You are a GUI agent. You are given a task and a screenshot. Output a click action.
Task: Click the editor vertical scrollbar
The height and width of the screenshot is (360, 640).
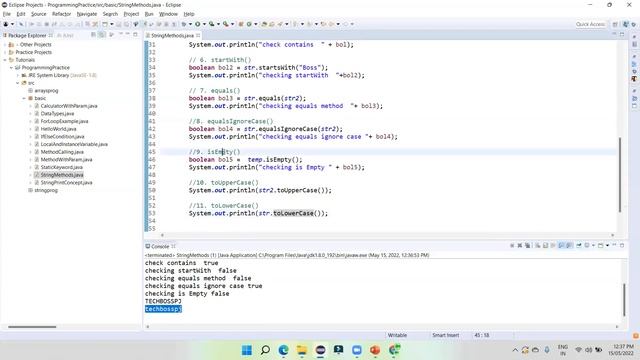(620, 175)
